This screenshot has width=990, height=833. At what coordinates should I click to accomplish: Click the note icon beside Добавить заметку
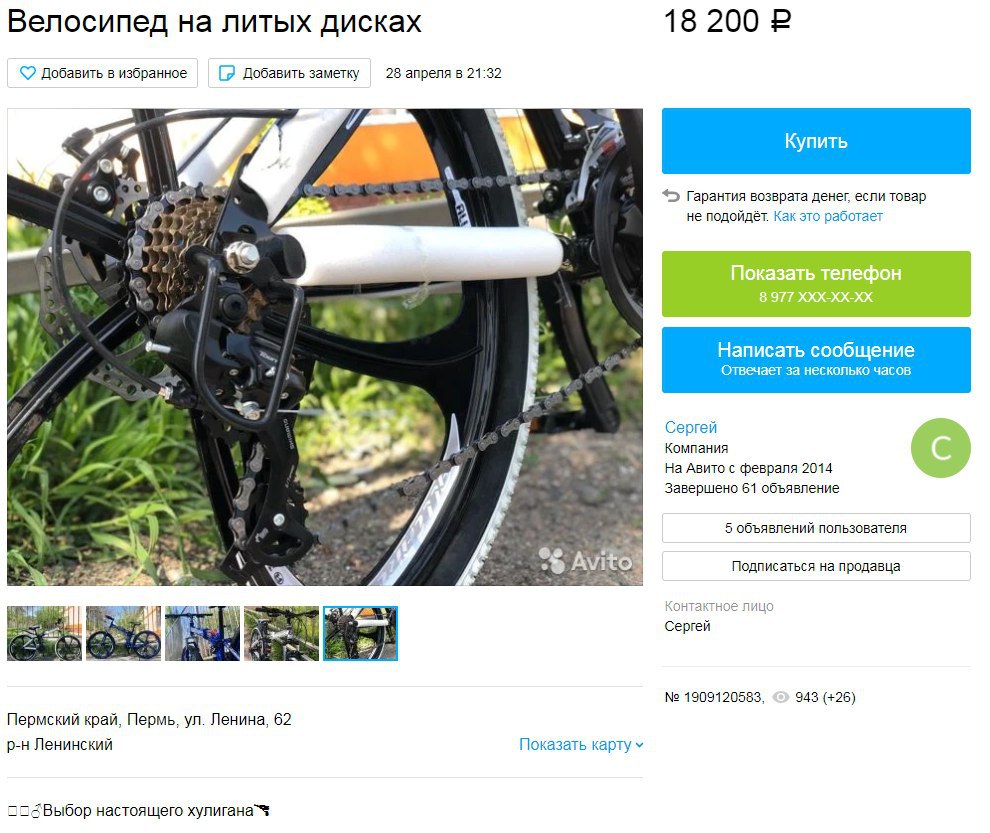pos(227,73)
